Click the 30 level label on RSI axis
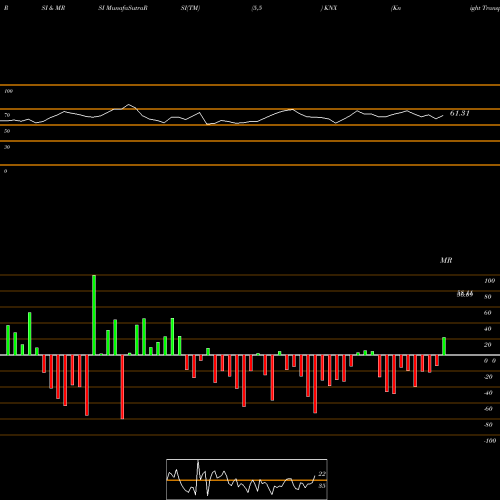The image size is (500, 500). coord(7,147)
